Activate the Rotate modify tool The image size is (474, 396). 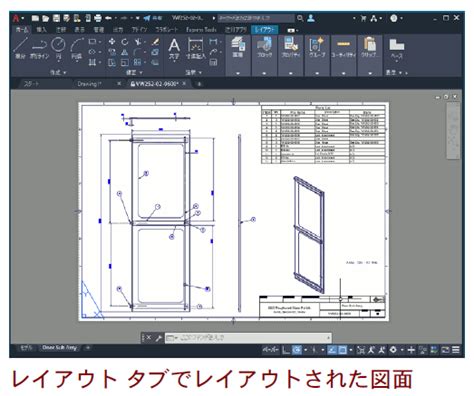[125, 41]
